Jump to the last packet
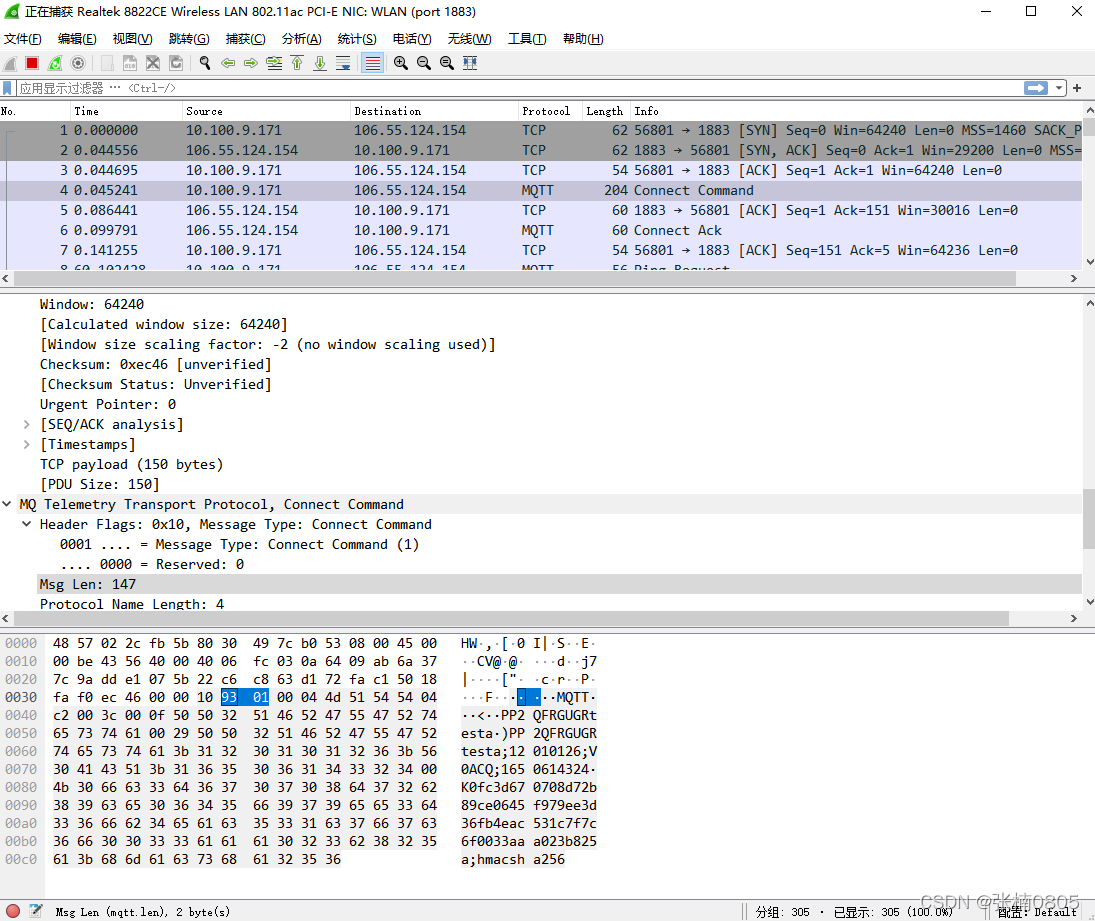The image size is (1095, 921). pos(320,63)
